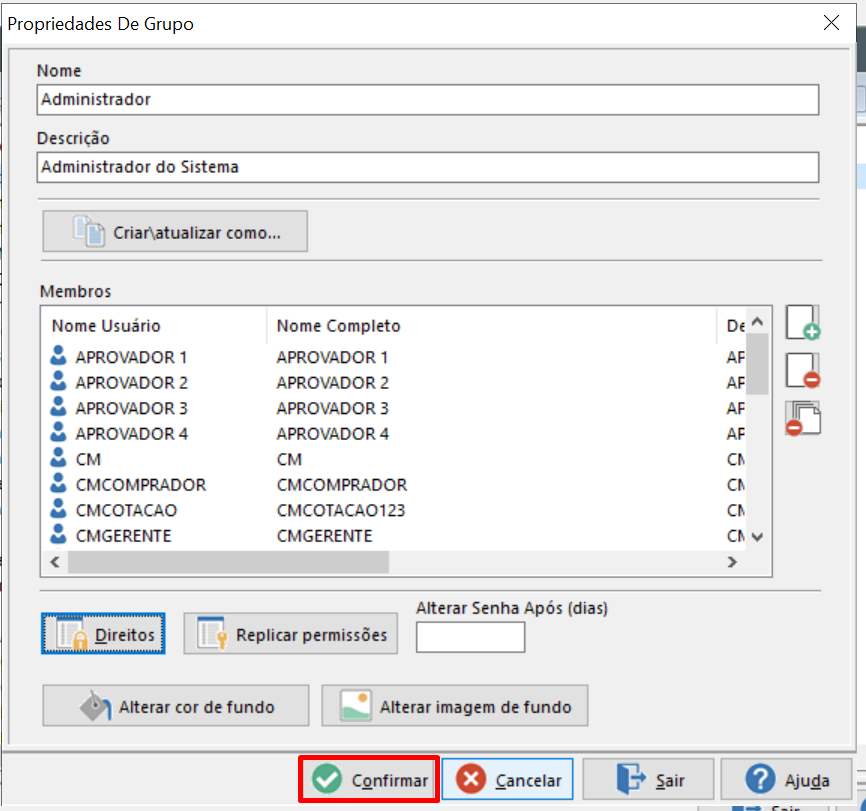Click the Nome input field
This screenshot has height=811, width=866.
tap(428, 100)
